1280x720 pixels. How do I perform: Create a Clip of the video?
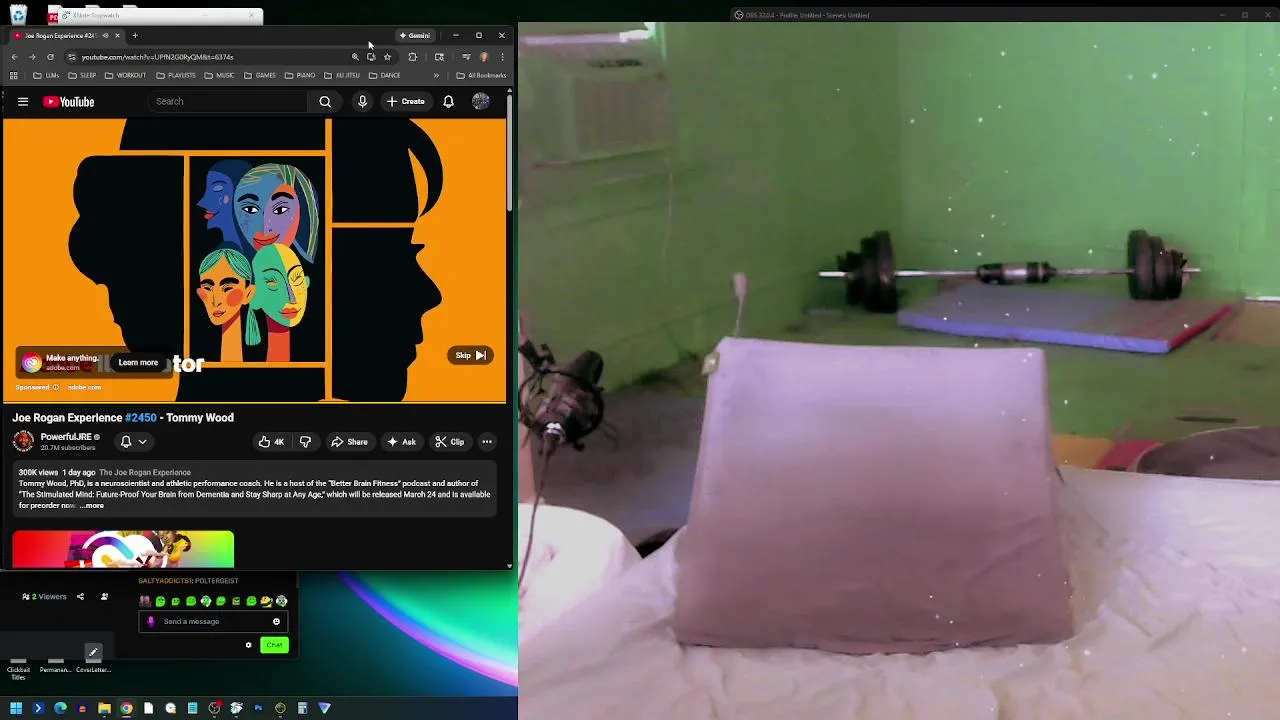(x=450, y=441)
